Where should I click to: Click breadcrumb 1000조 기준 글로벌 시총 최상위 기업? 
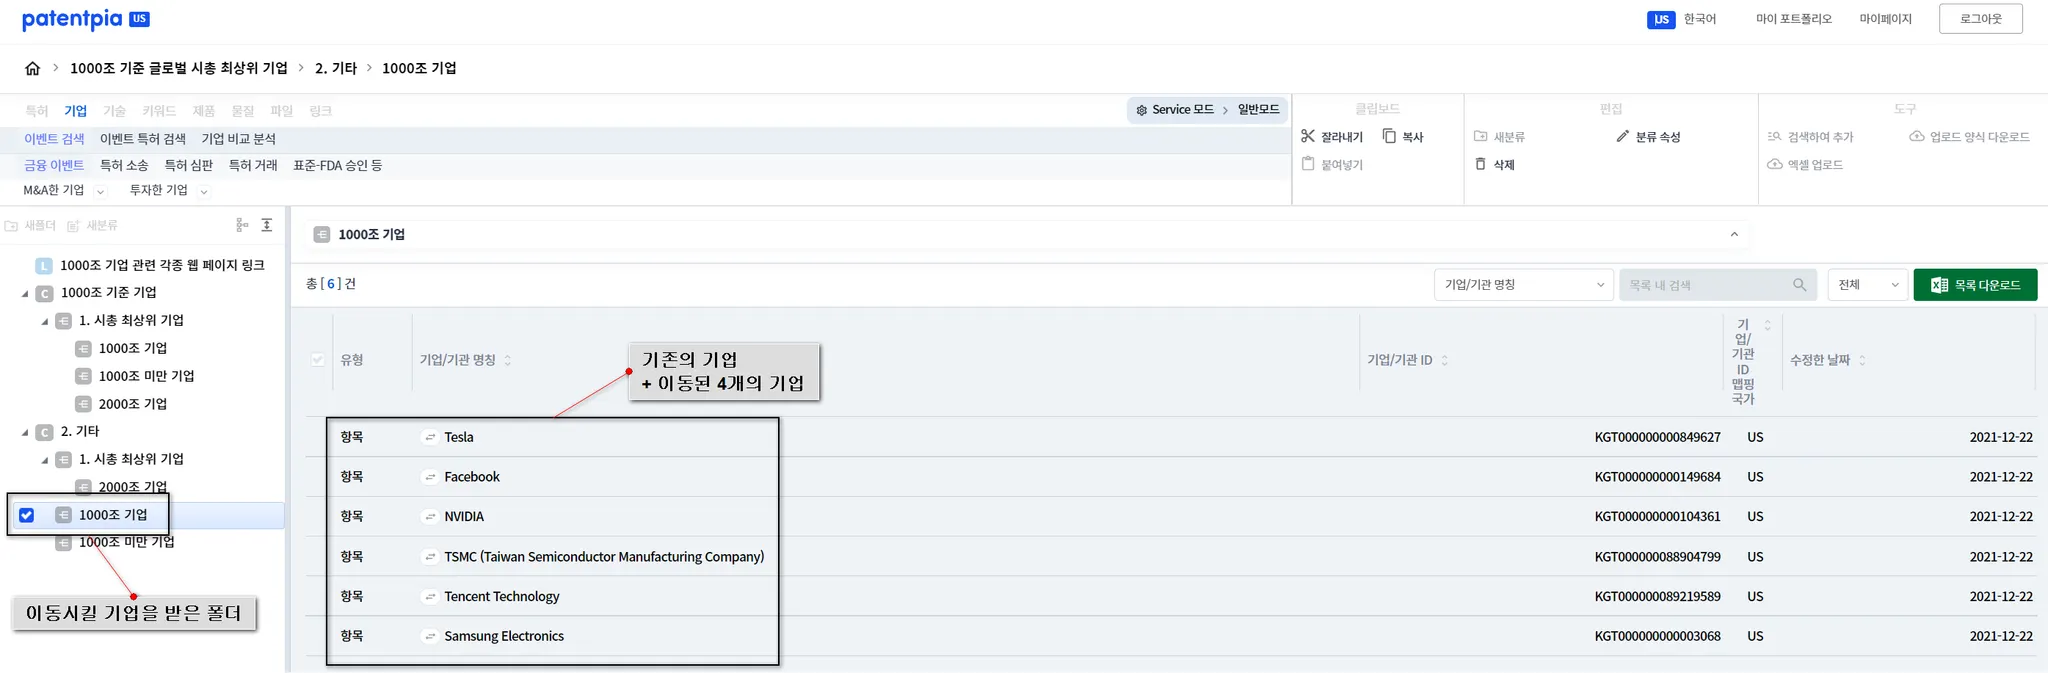[x=179, y=68]
